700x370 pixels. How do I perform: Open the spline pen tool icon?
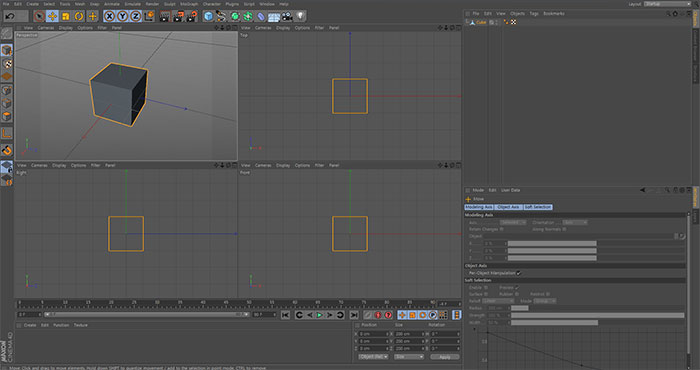pyautogui.click(x=221, y=17)
